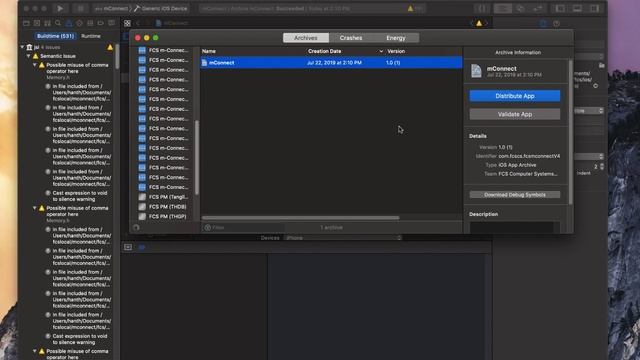The width and height of the screenshot is (640, 360).
Task: Collapse second Possible misuse of comma warning
Action: tap(35, 208)
